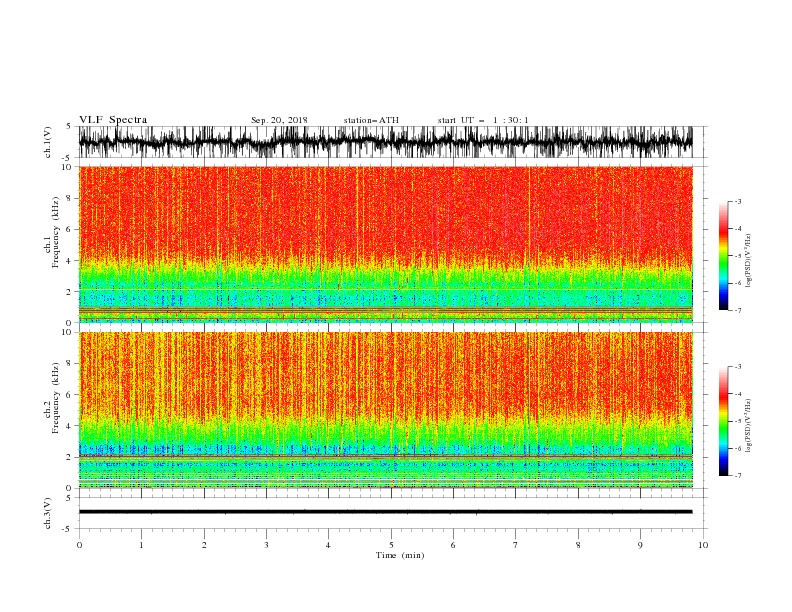Click the 8 kHz tick label on ch.2 axis
The height and width of the screenshot is (612, 792).
[69, 364]
